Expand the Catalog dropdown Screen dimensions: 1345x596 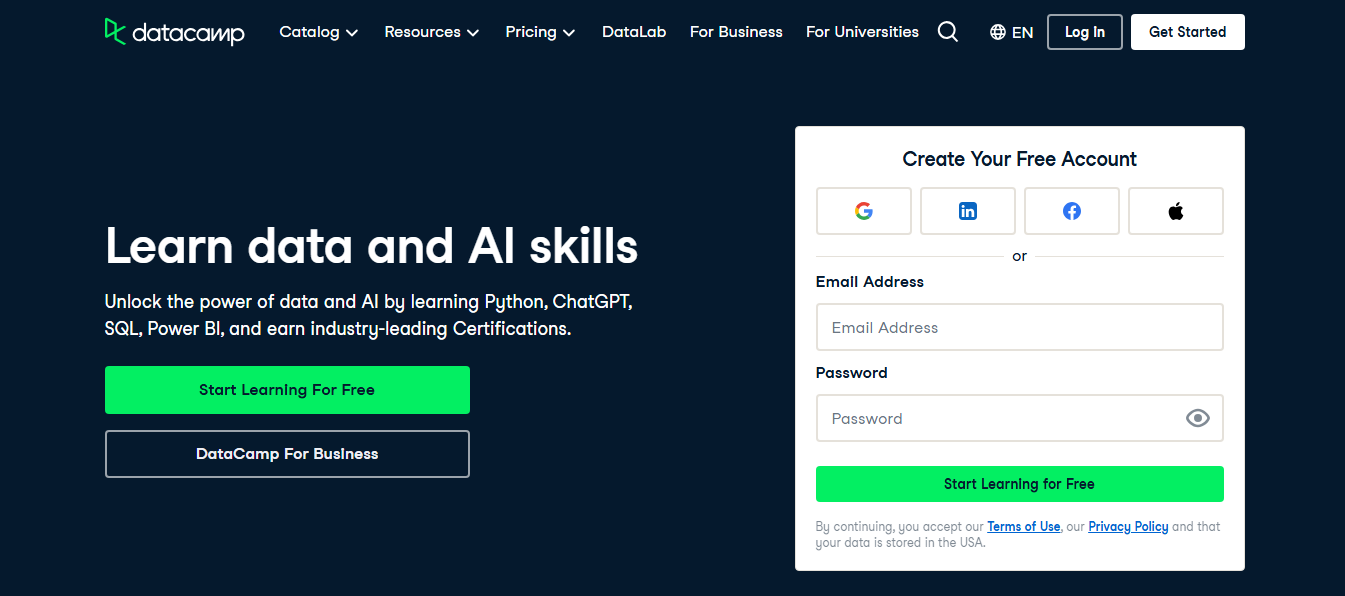pos(318,31)
